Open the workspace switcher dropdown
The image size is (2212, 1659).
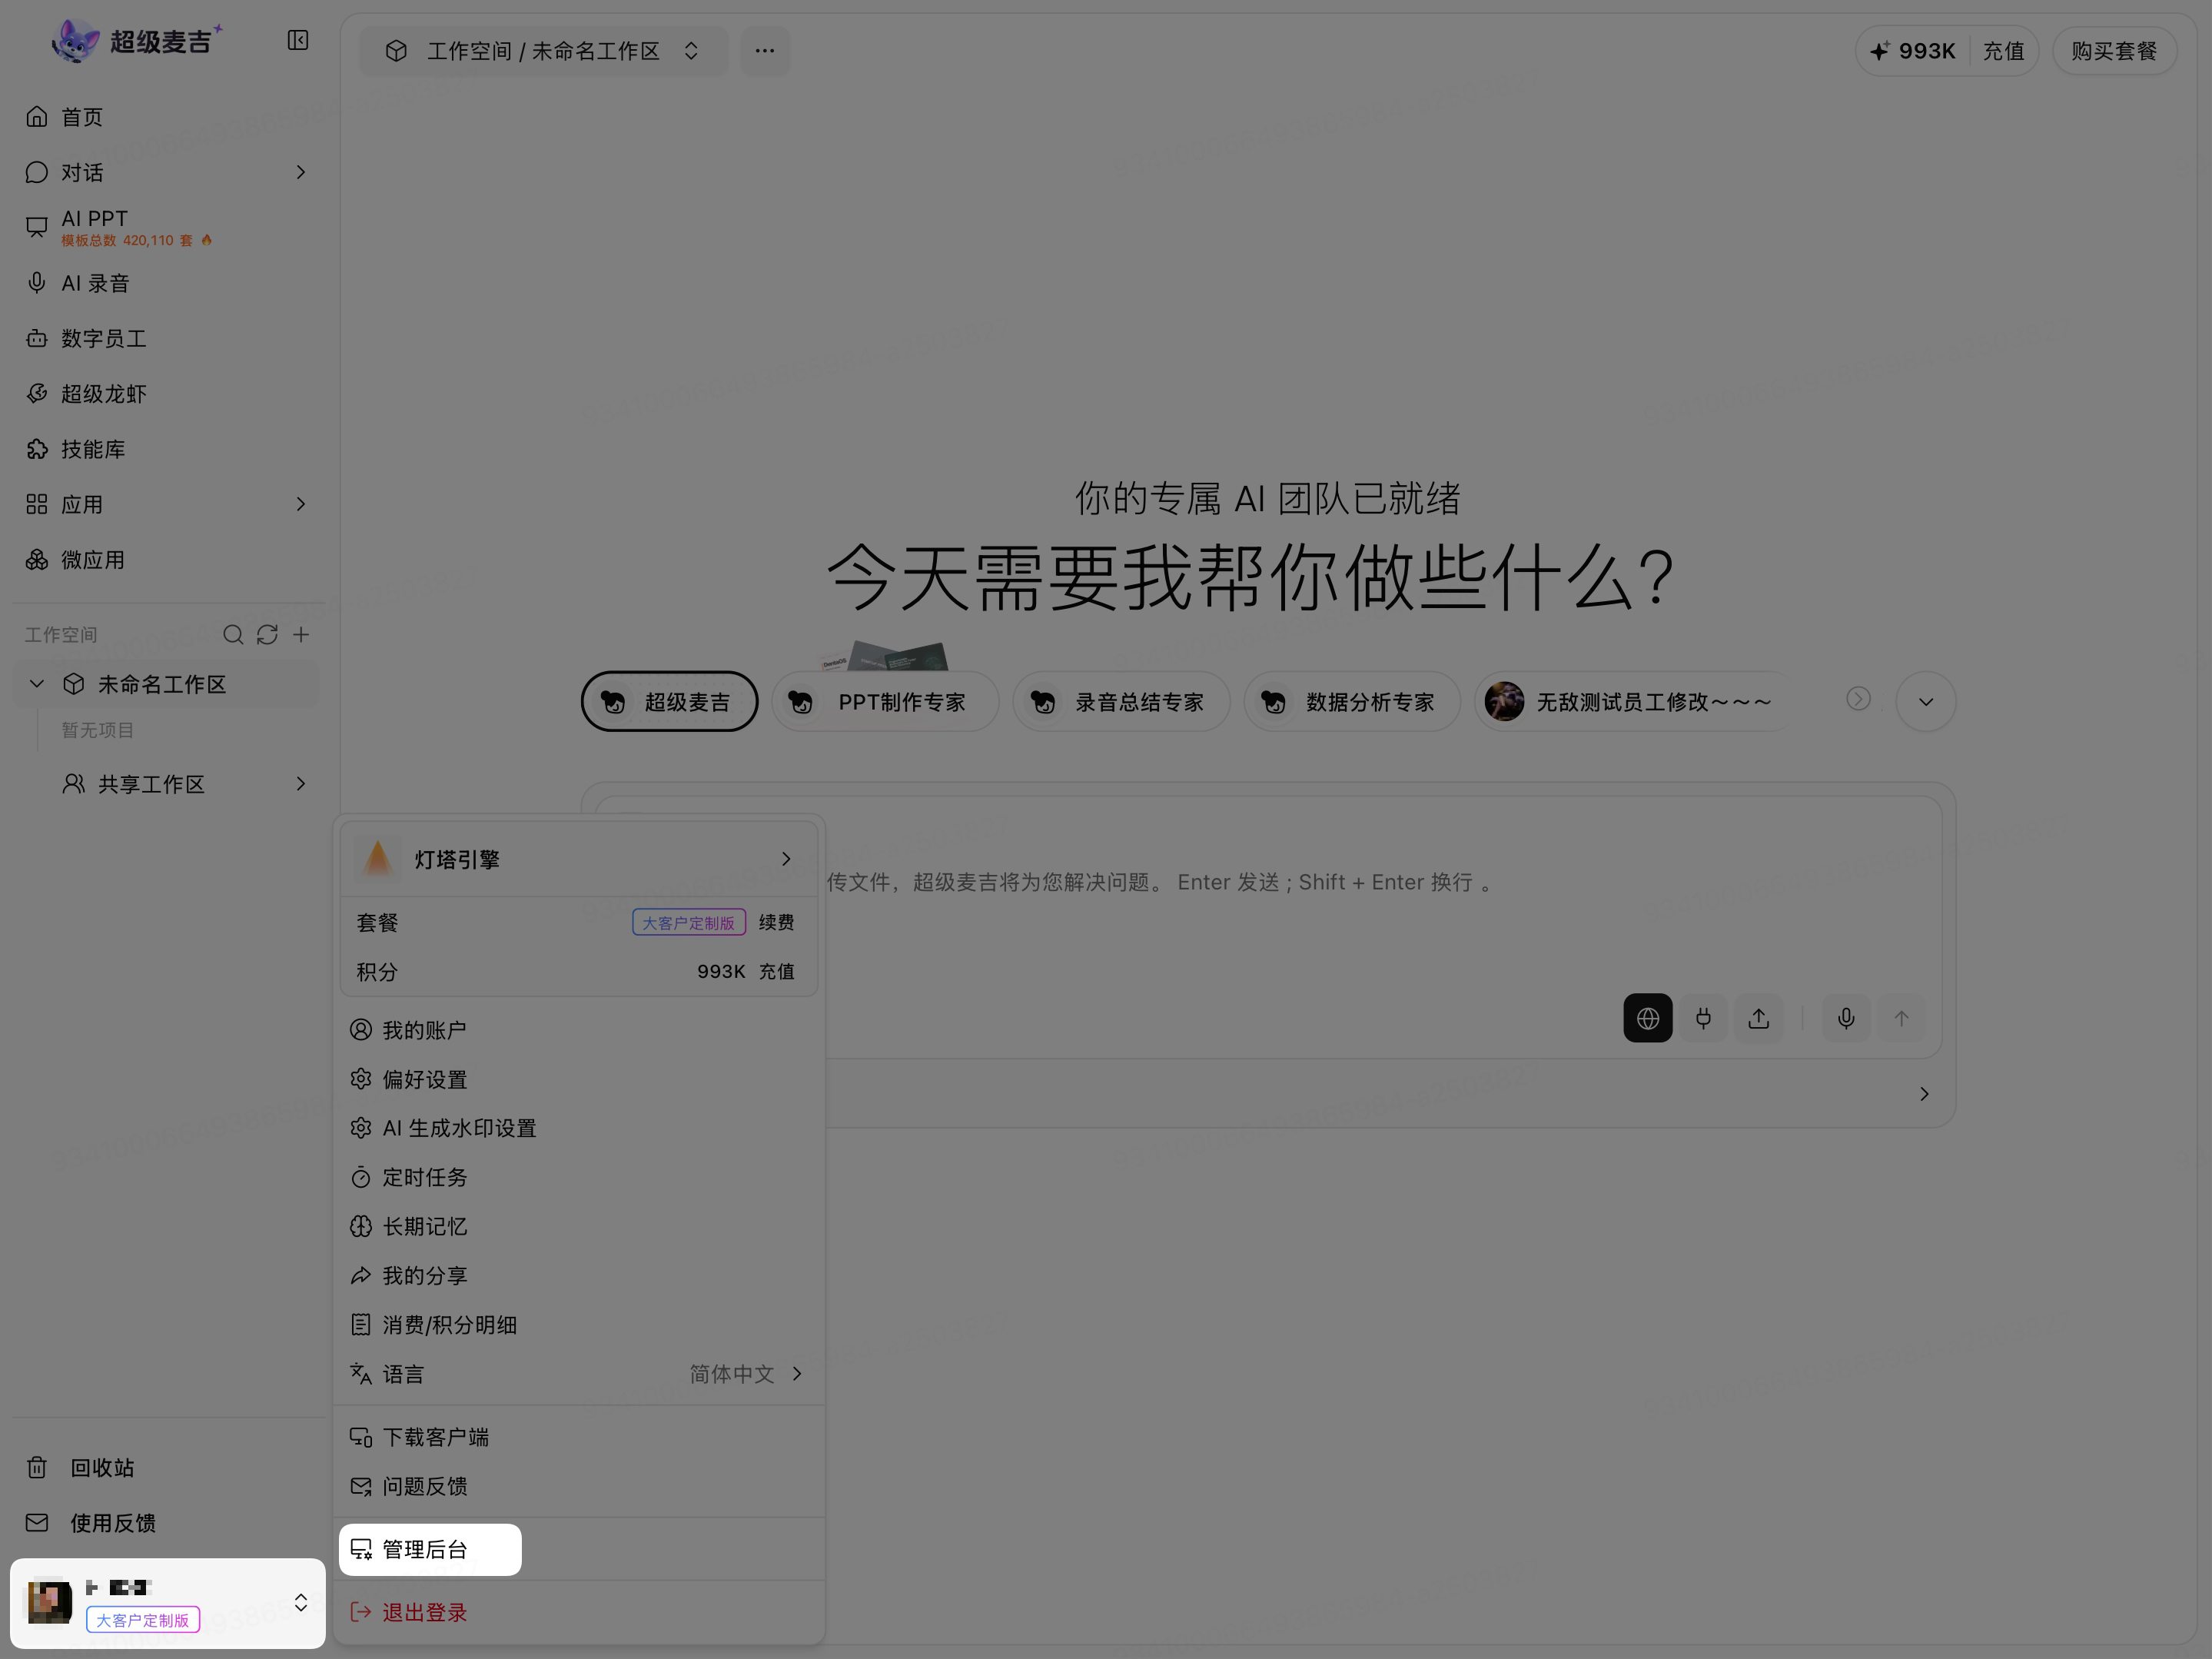pyautogui.click(x=544, y=51)
